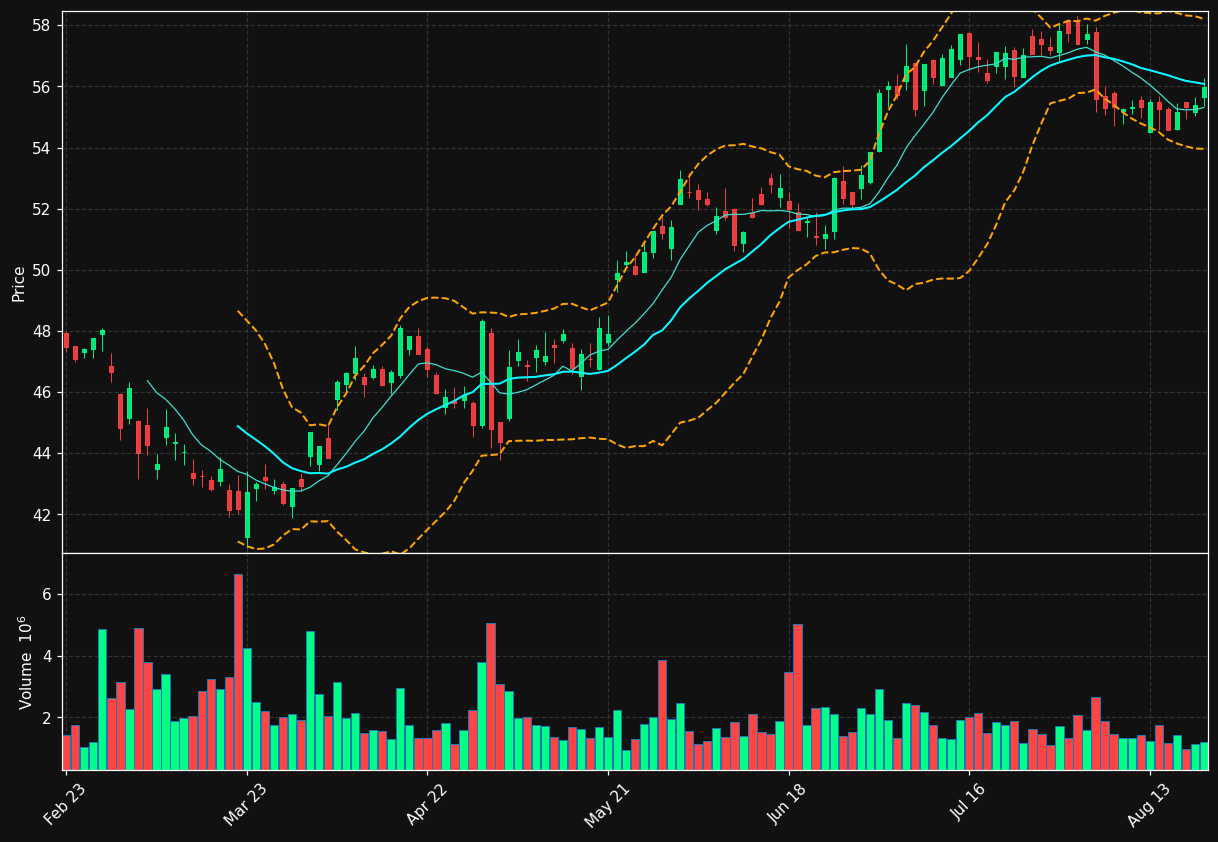Click the first red candlestick at chart's left edge

coord(66,340)
